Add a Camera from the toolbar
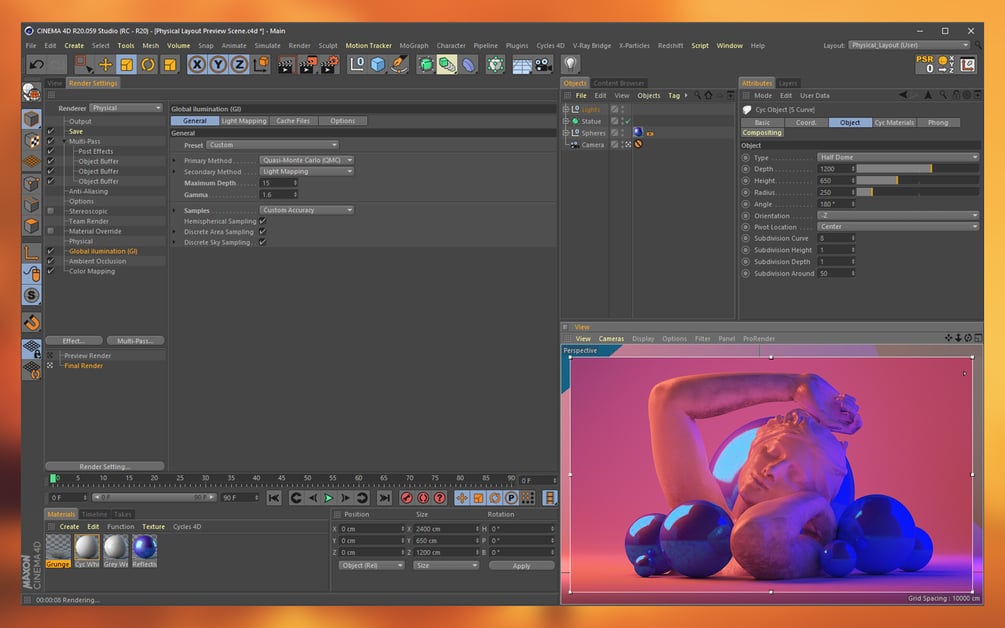Image resolution: width=1005 pixels, height=628 pixels. coord(544,64)
